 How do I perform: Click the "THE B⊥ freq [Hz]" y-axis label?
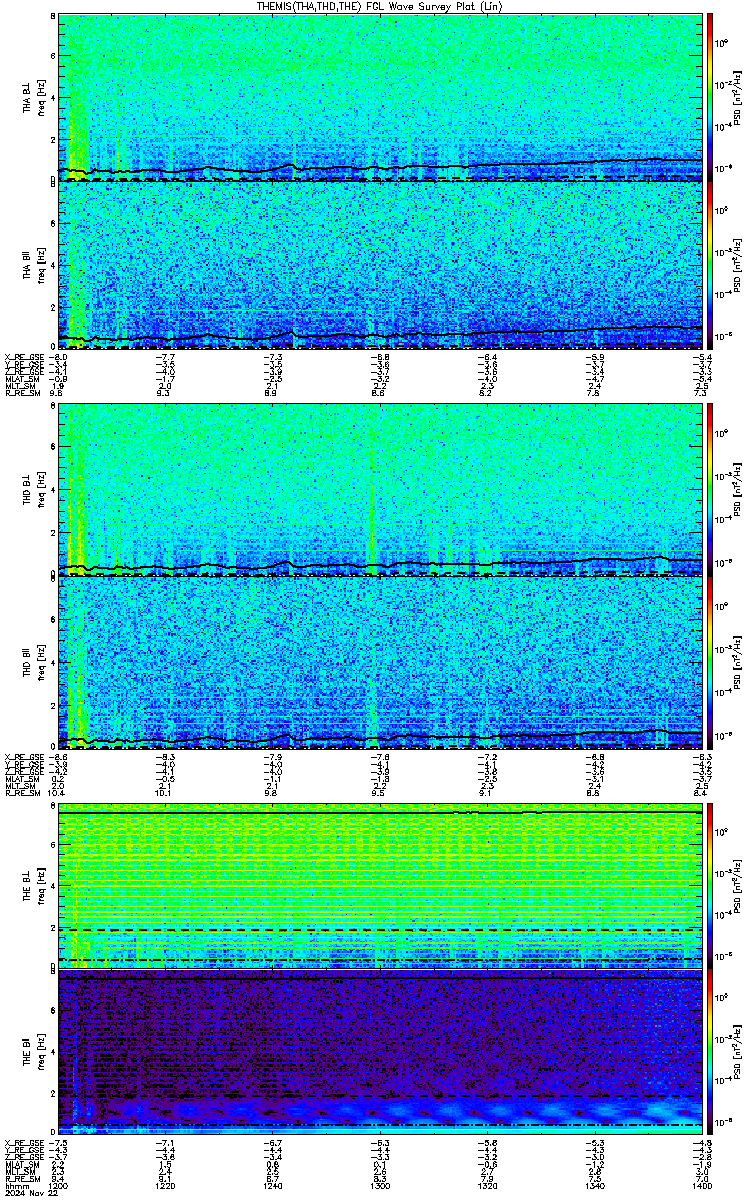(x=33, y=886)
